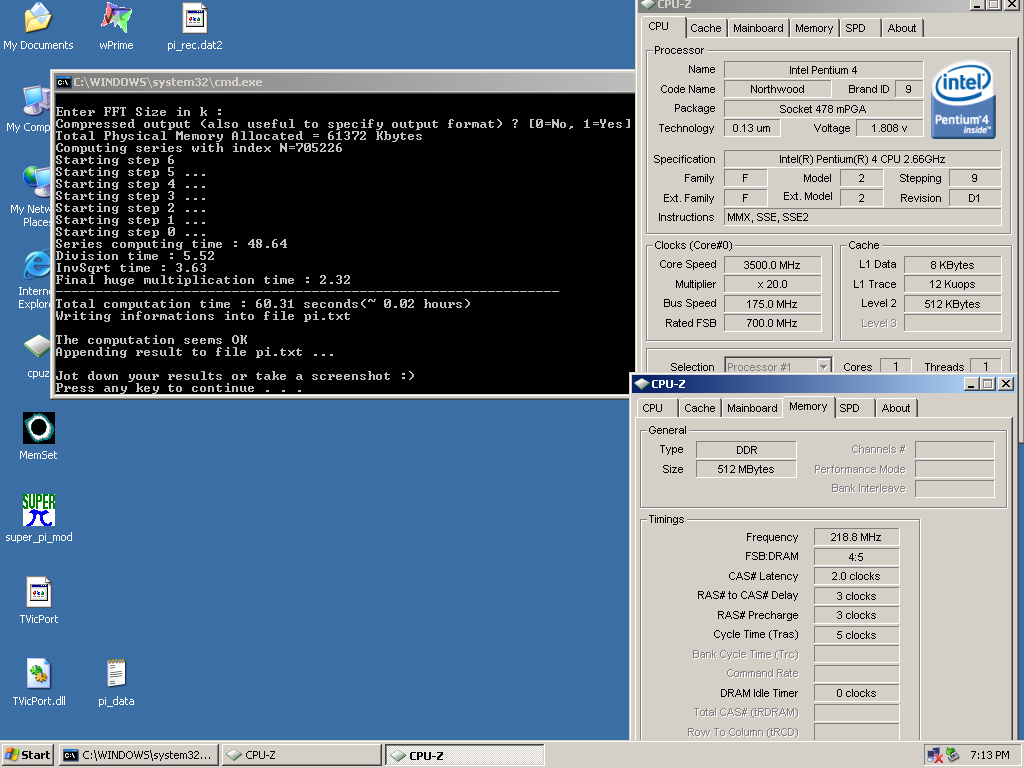
Task: Click the cmd.exe title bar icon
Action: coord(63,82)
